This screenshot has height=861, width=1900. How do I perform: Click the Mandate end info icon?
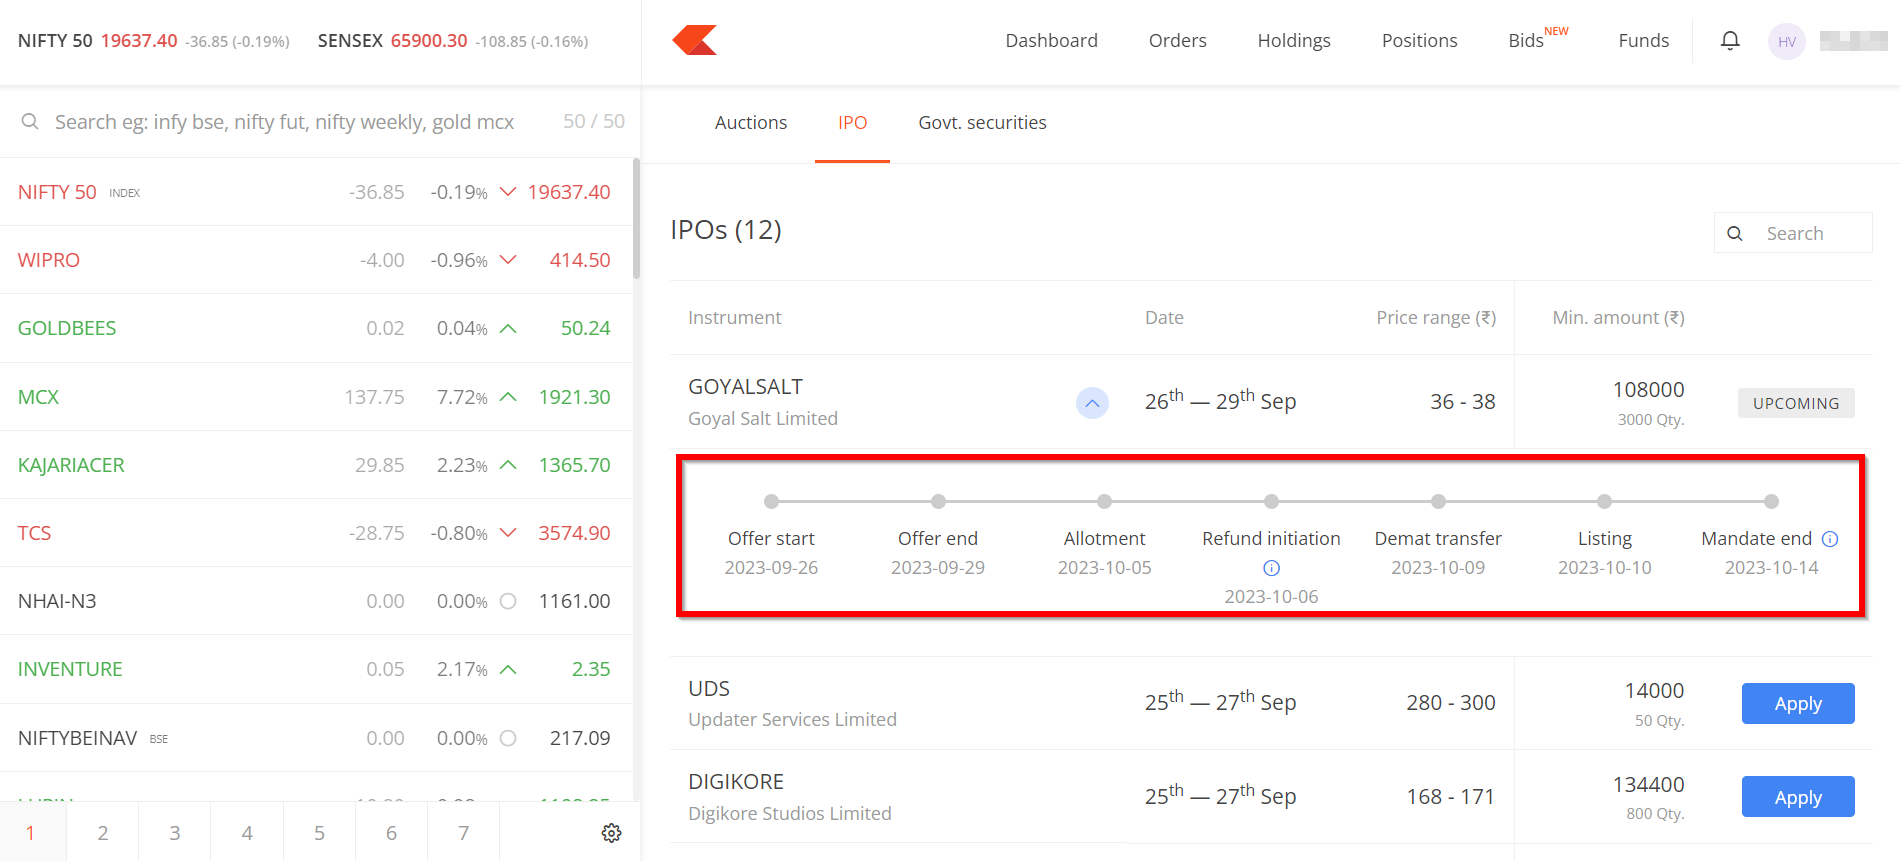1830,539
